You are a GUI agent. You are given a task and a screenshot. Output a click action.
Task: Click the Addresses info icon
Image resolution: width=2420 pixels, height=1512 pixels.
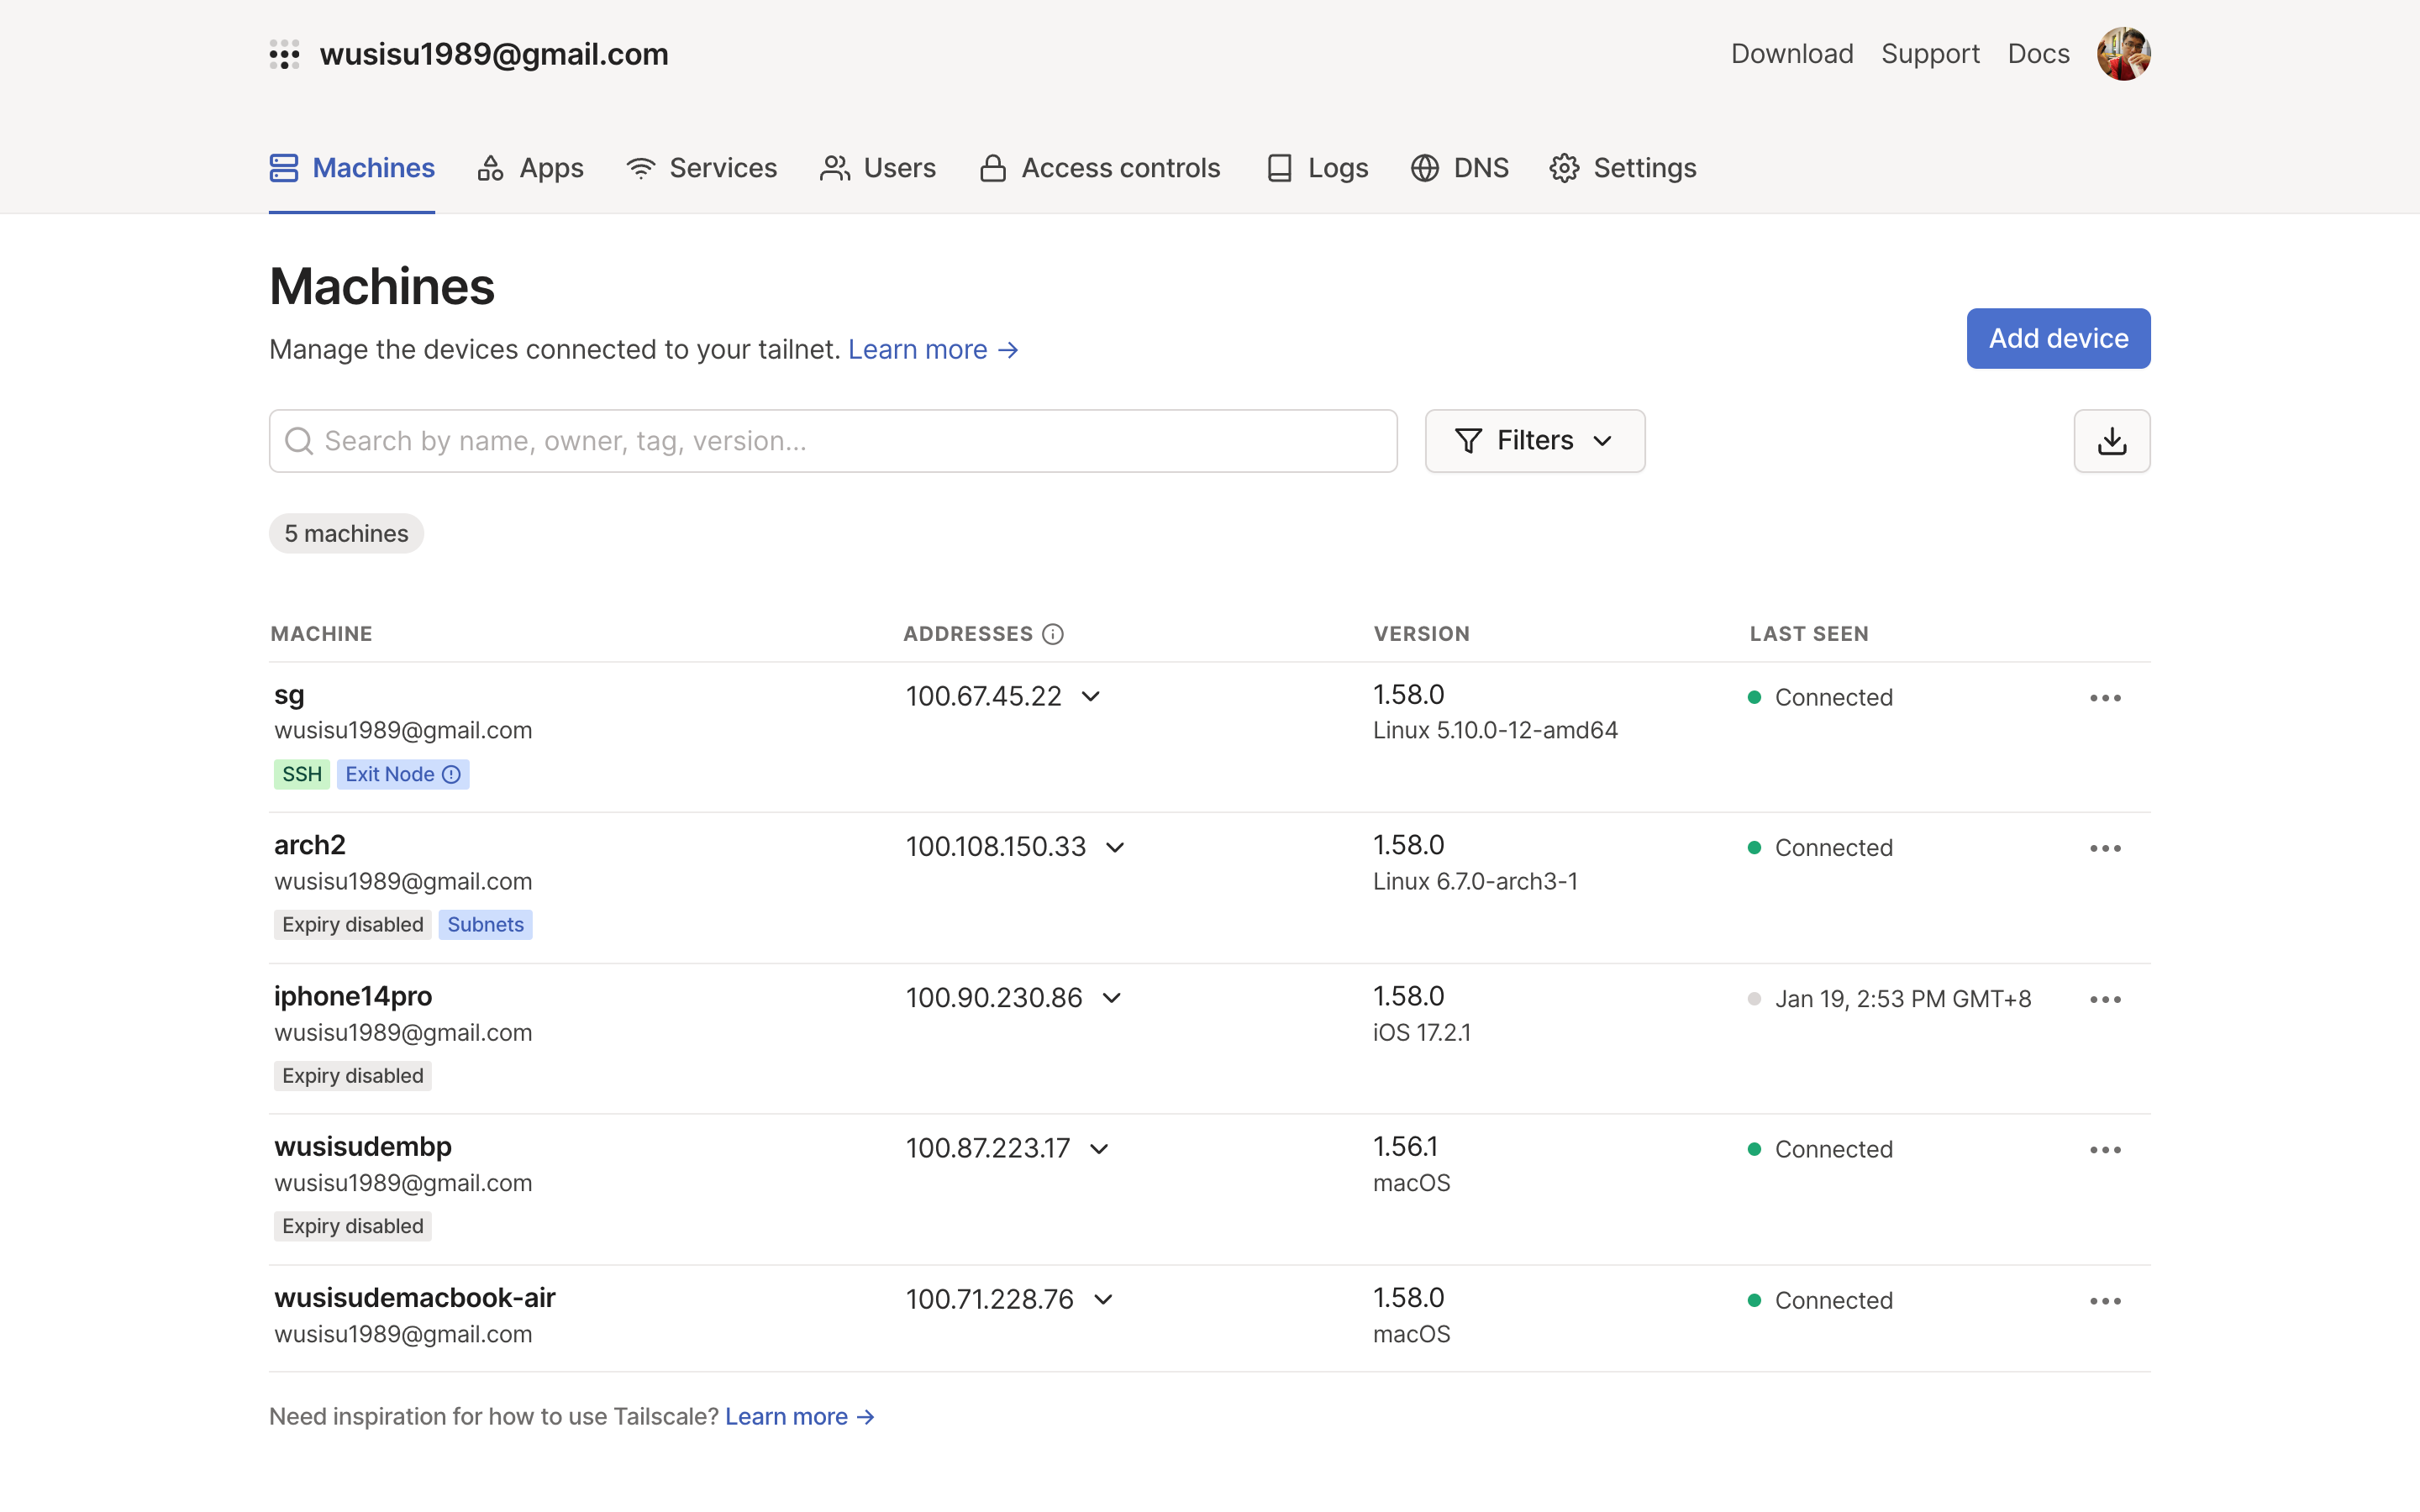[1053, 634]
